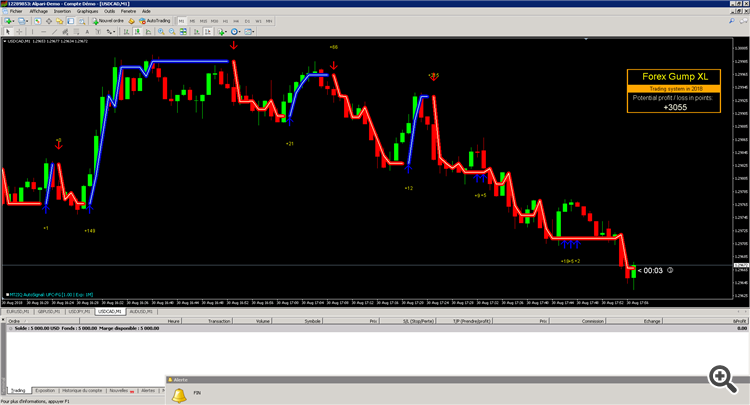Screen dimensions: 750x405
Task: Select the arrow cursor tool
Action: [x=8, y=32]
